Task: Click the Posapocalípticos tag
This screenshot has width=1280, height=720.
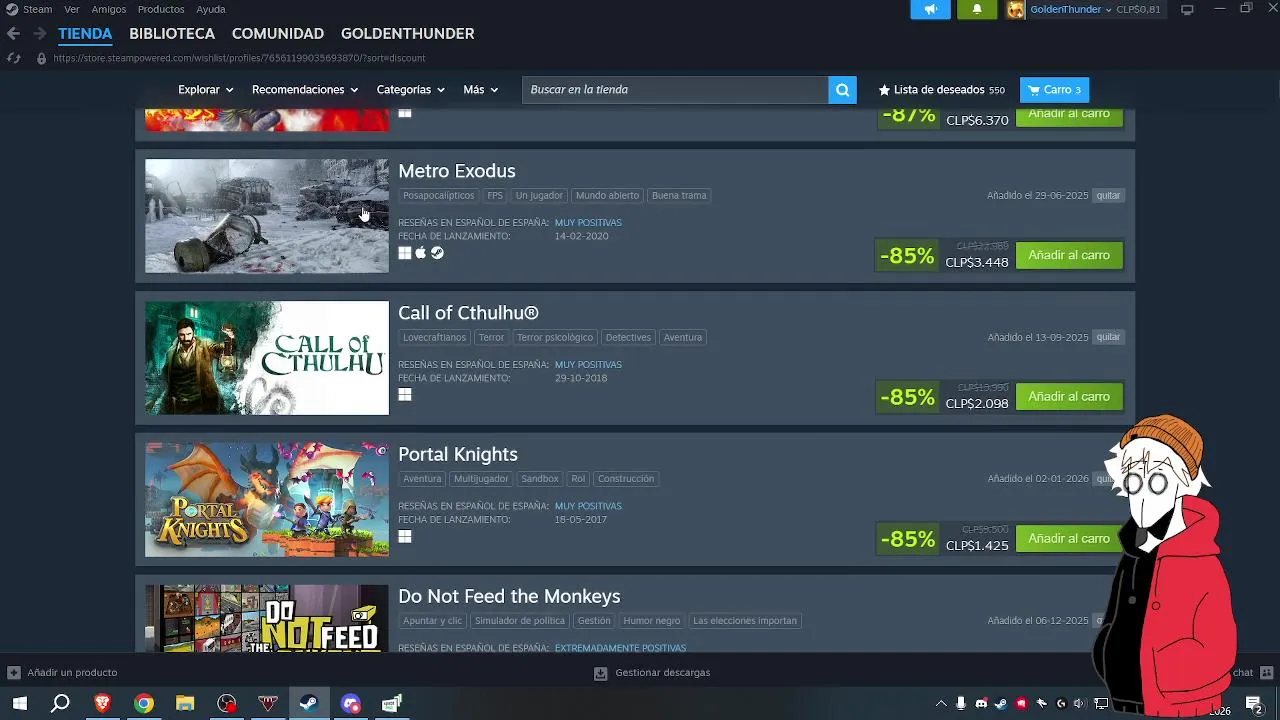Action: (x=438, y=196)
